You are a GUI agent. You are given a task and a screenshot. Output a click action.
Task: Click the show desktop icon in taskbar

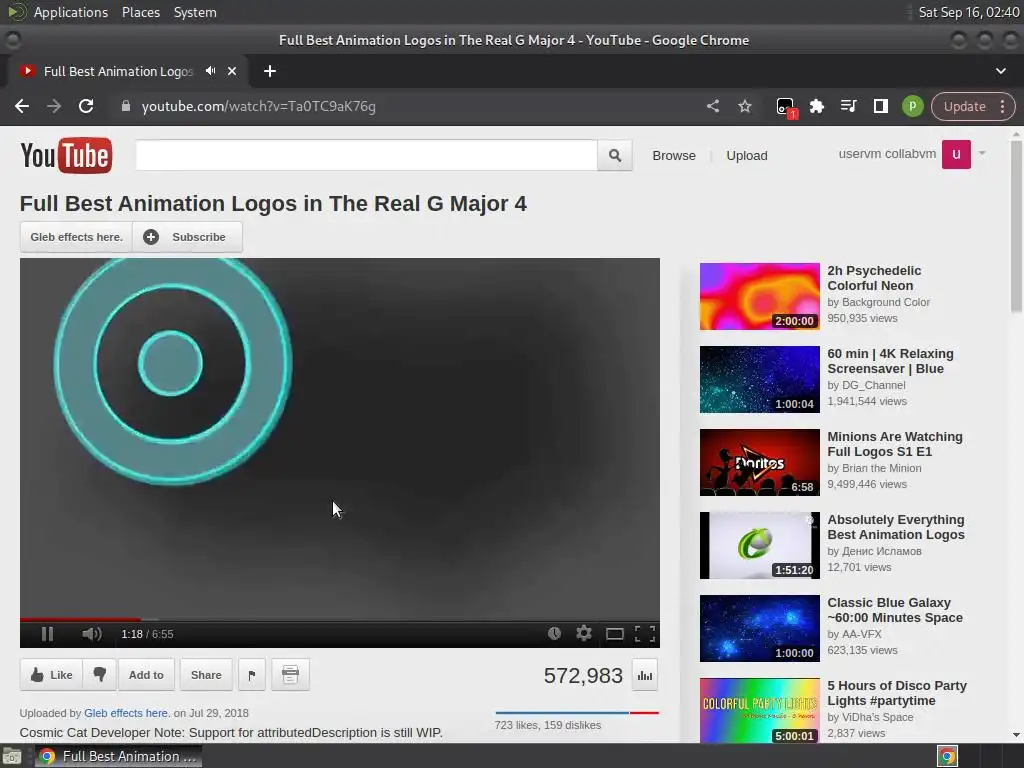click(x=12, y=756)
